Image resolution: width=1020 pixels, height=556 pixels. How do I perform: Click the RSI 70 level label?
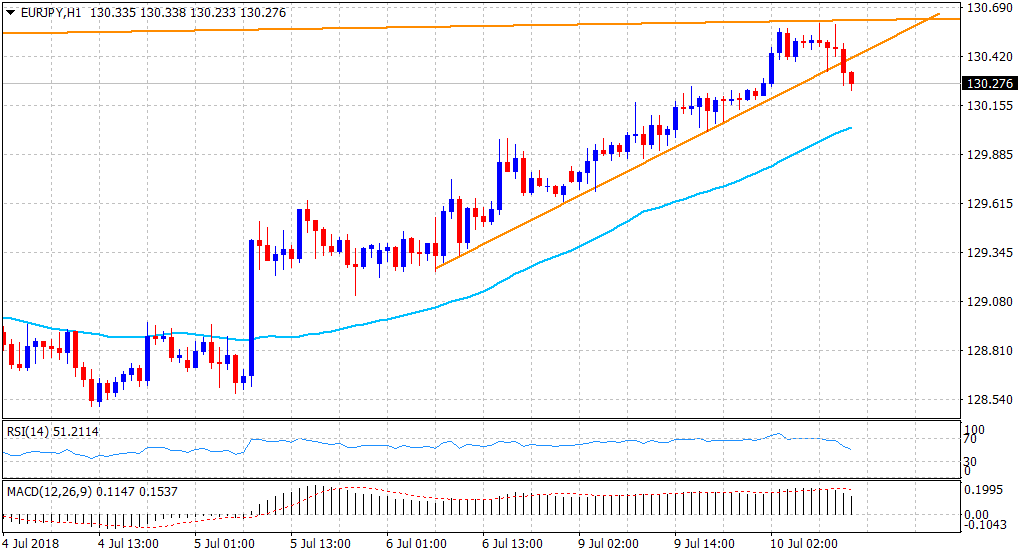click(968, 438)
